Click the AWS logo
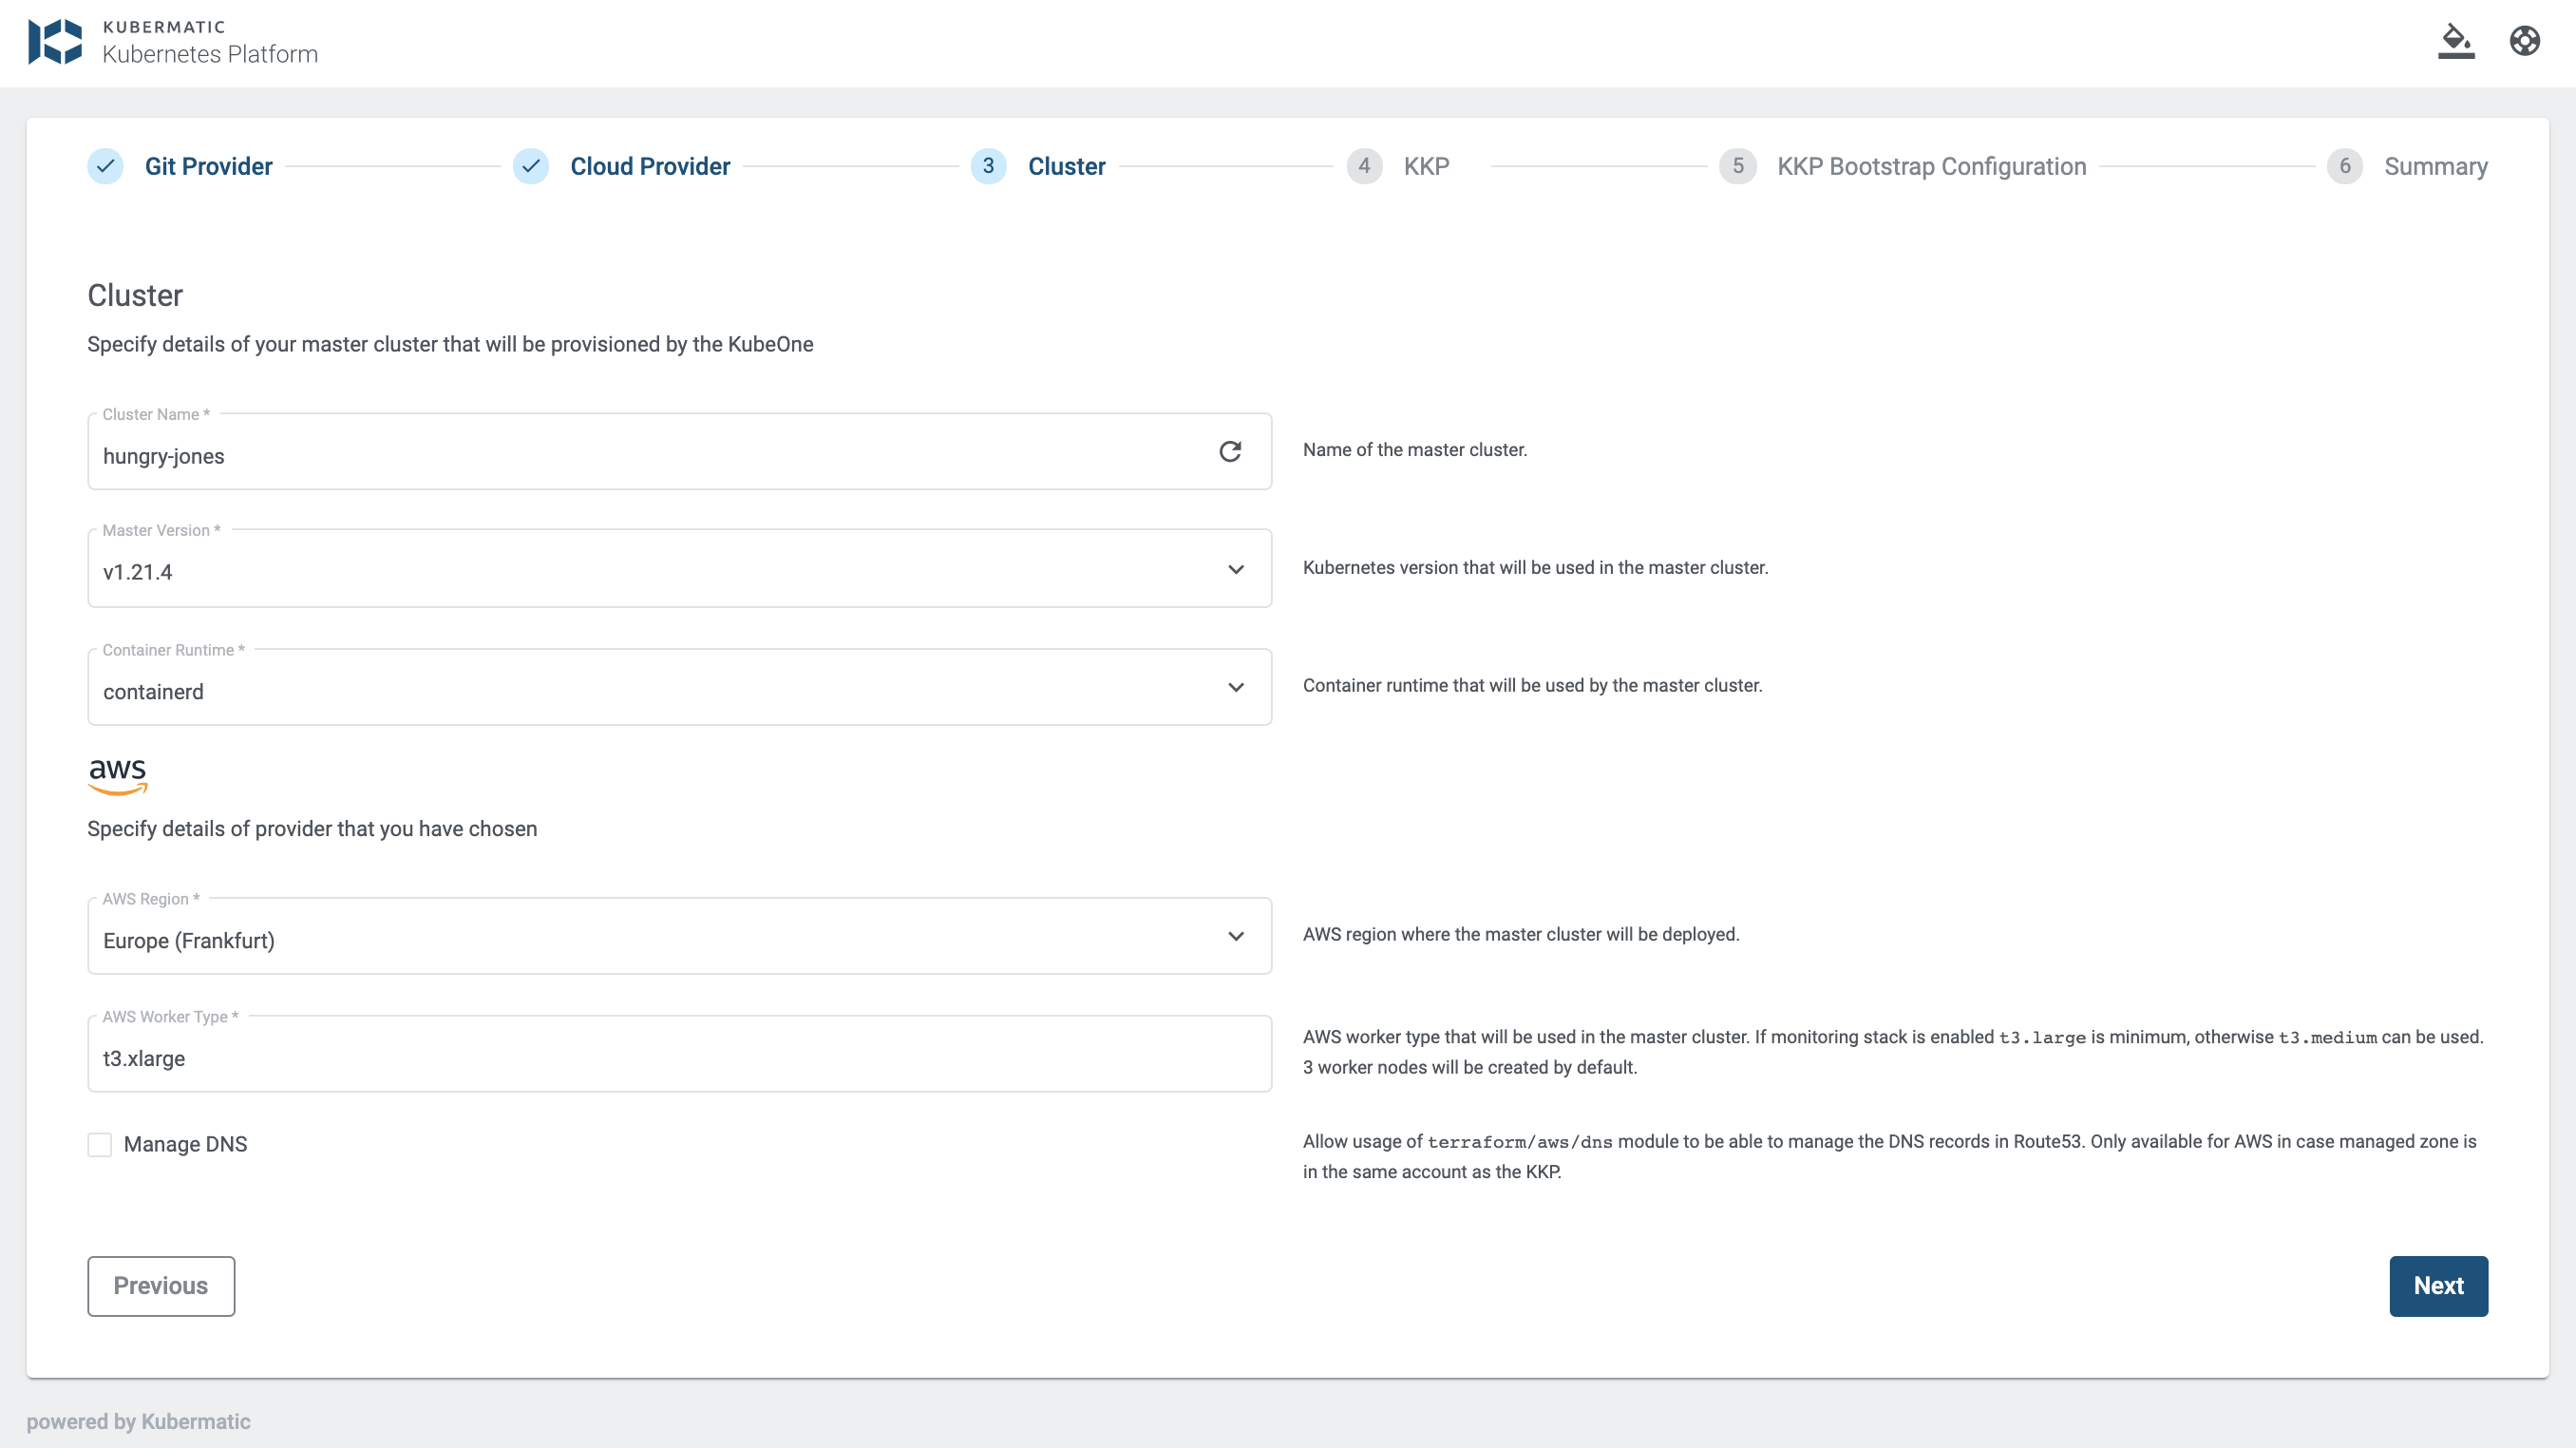The width and height of the screenshot is (2576, 1448). pos(118,777)
